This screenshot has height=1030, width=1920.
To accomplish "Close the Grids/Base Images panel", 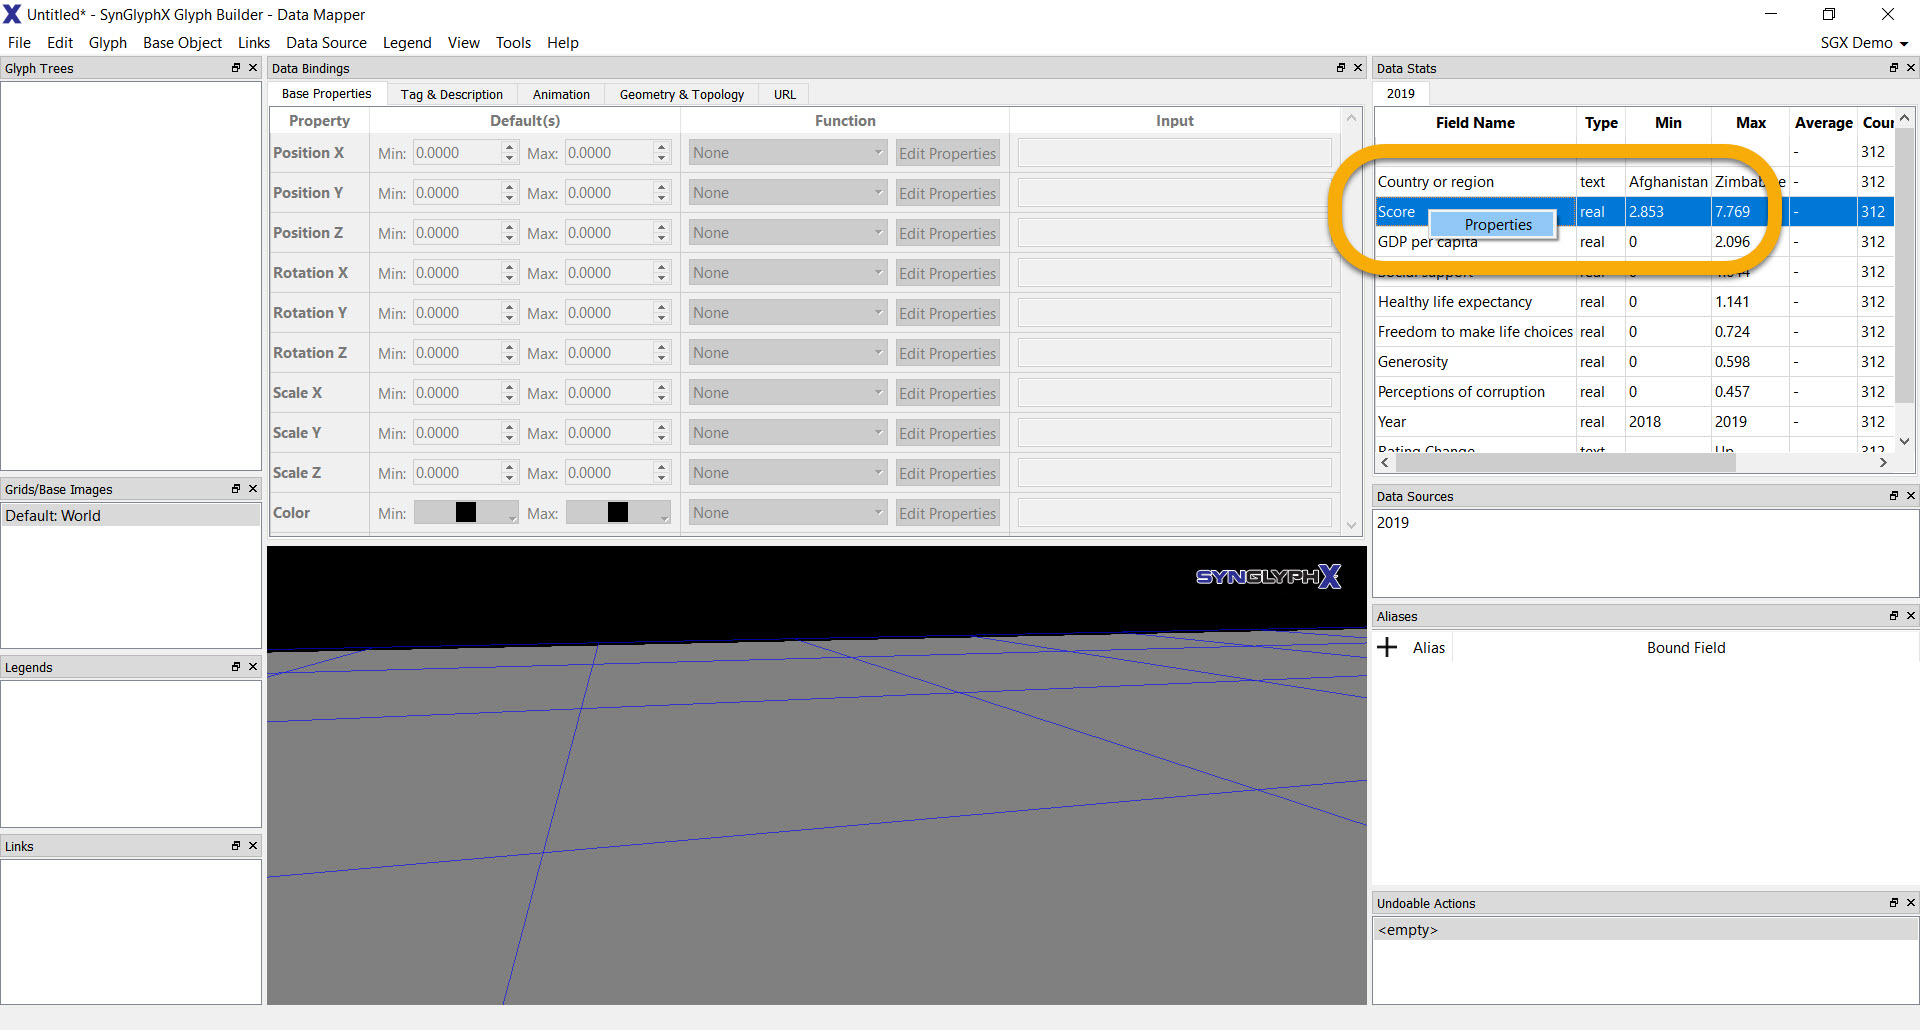I will [253, 489].
